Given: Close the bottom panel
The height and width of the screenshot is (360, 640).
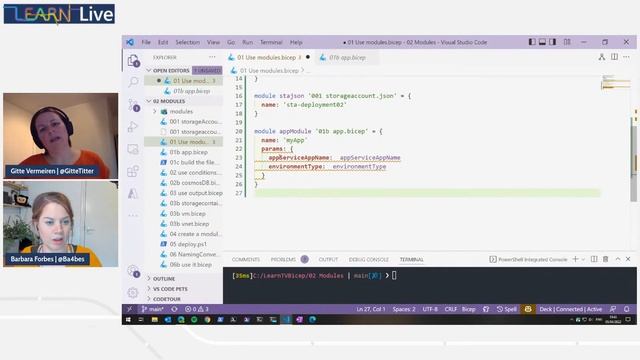Looking at the screenshot, I should pyautogui.click(x=628, y=259).
